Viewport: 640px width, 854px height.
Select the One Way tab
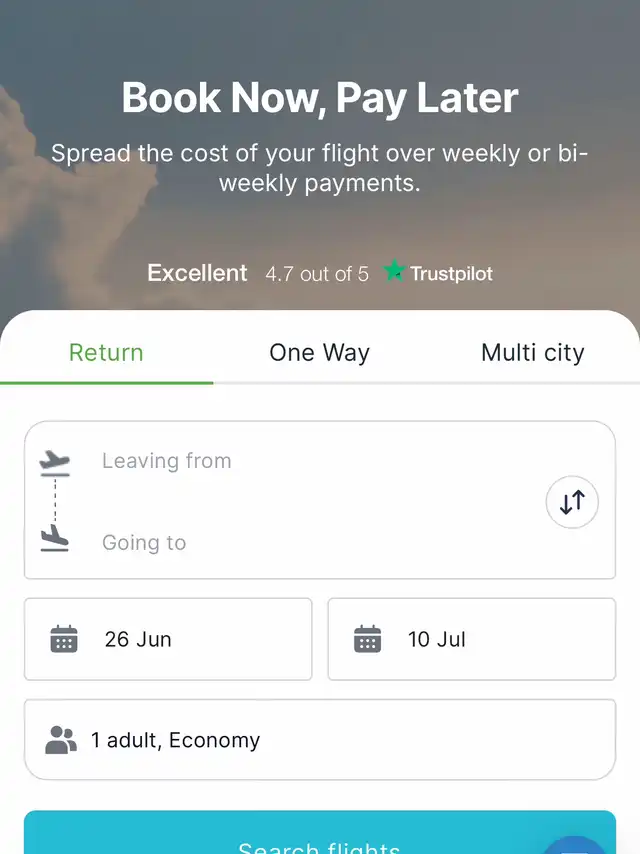(x=319, y=353)
